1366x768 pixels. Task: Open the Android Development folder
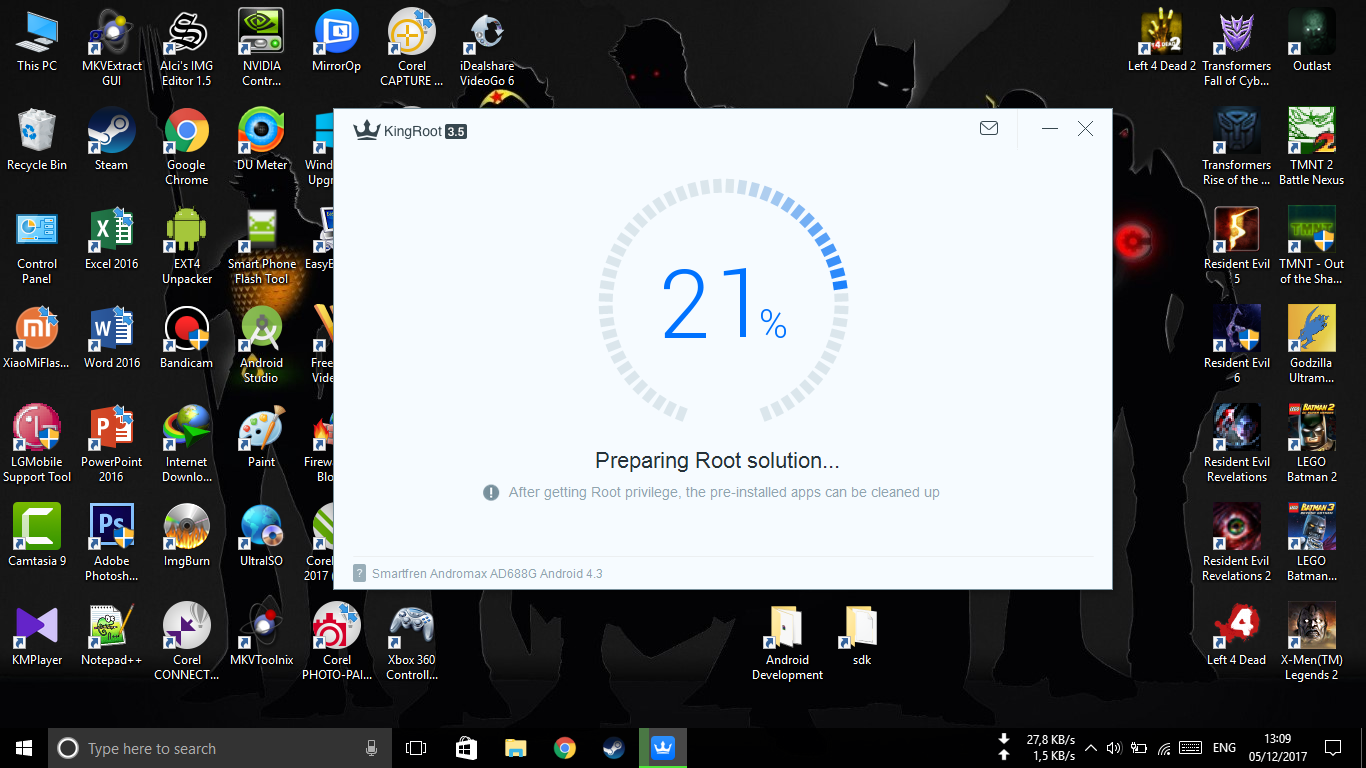pos(787,642)
